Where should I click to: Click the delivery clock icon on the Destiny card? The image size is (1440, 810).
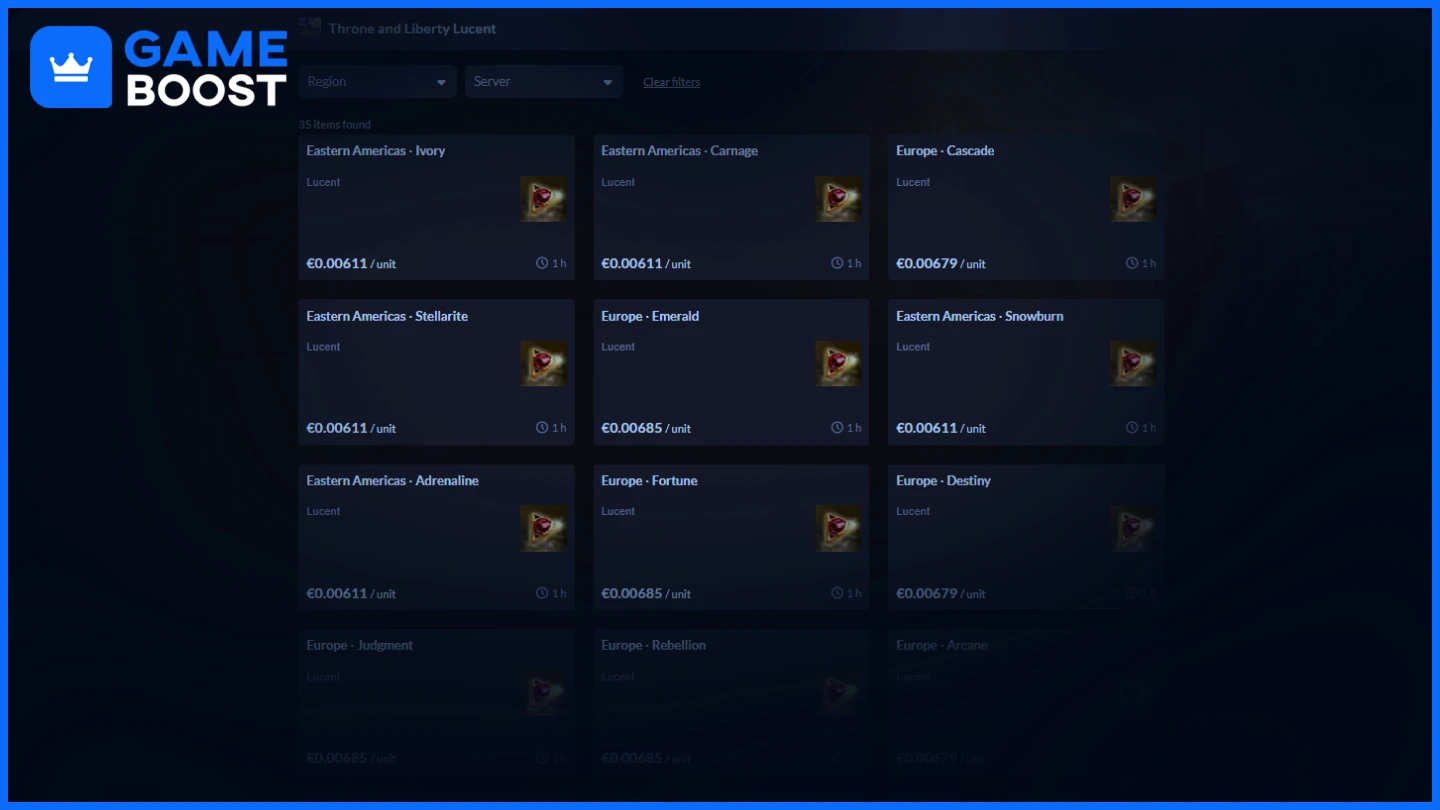coord(1132,593)
